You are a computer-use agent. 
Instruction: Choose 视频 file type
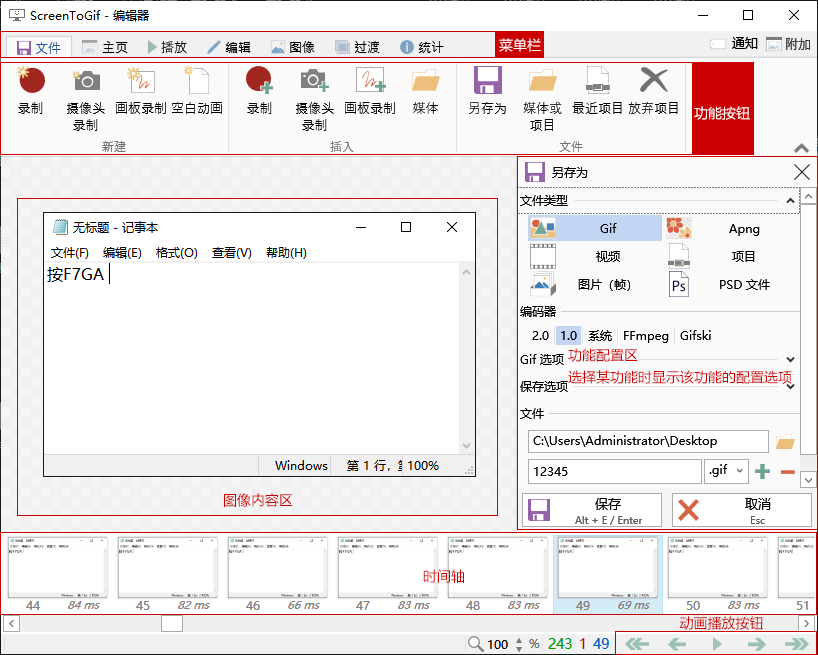tap(595, 256)
